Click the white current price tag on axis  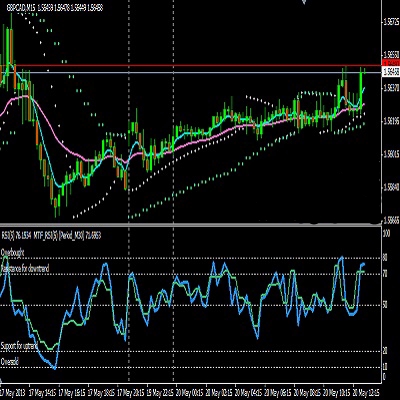pos(391,71)
